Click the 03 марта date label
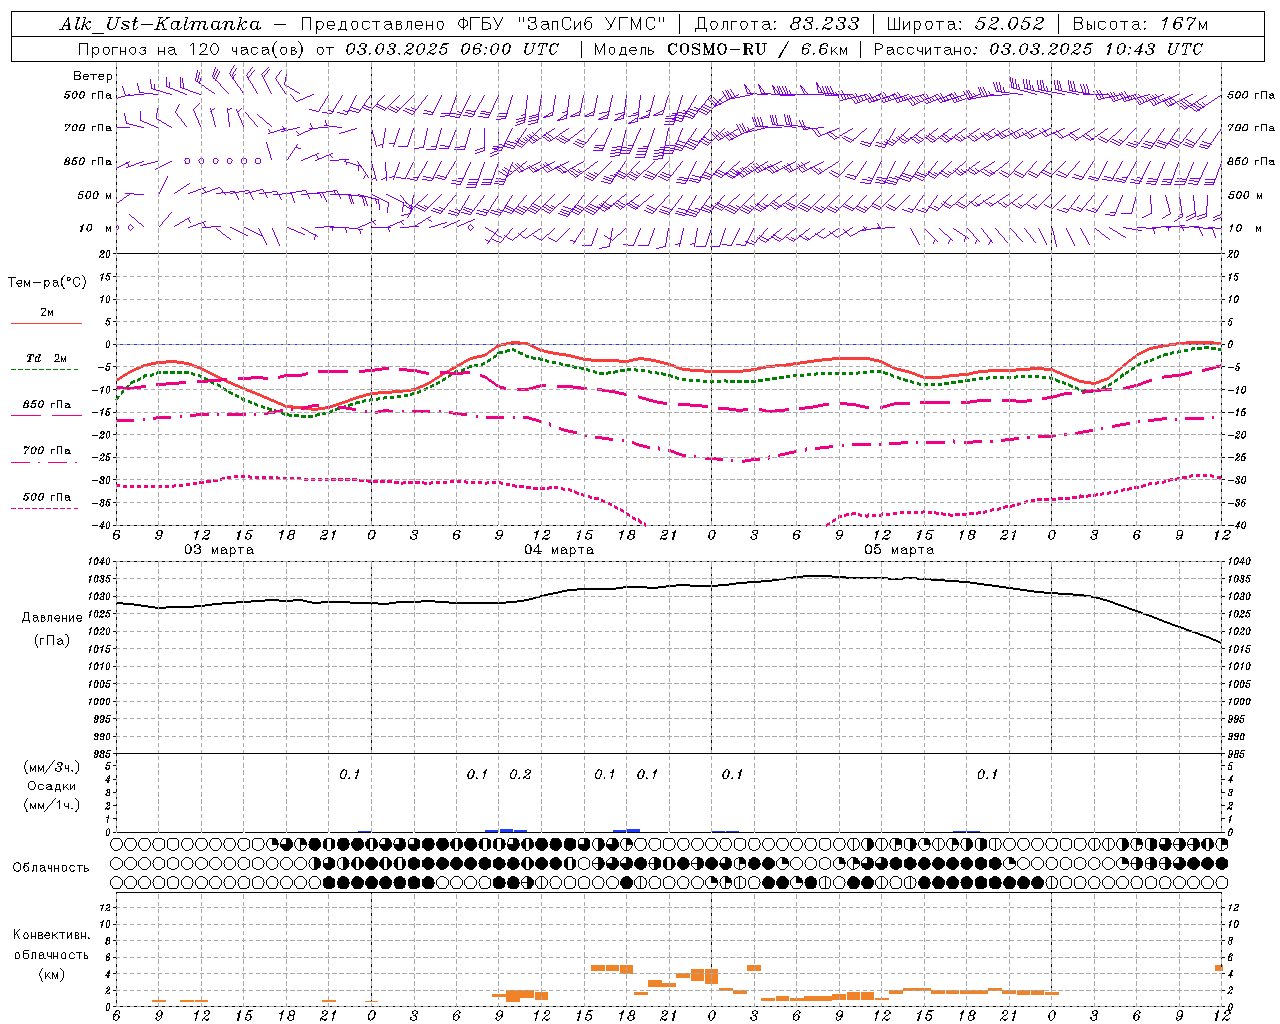1280x1024 pixels. [x=219, y=550]
